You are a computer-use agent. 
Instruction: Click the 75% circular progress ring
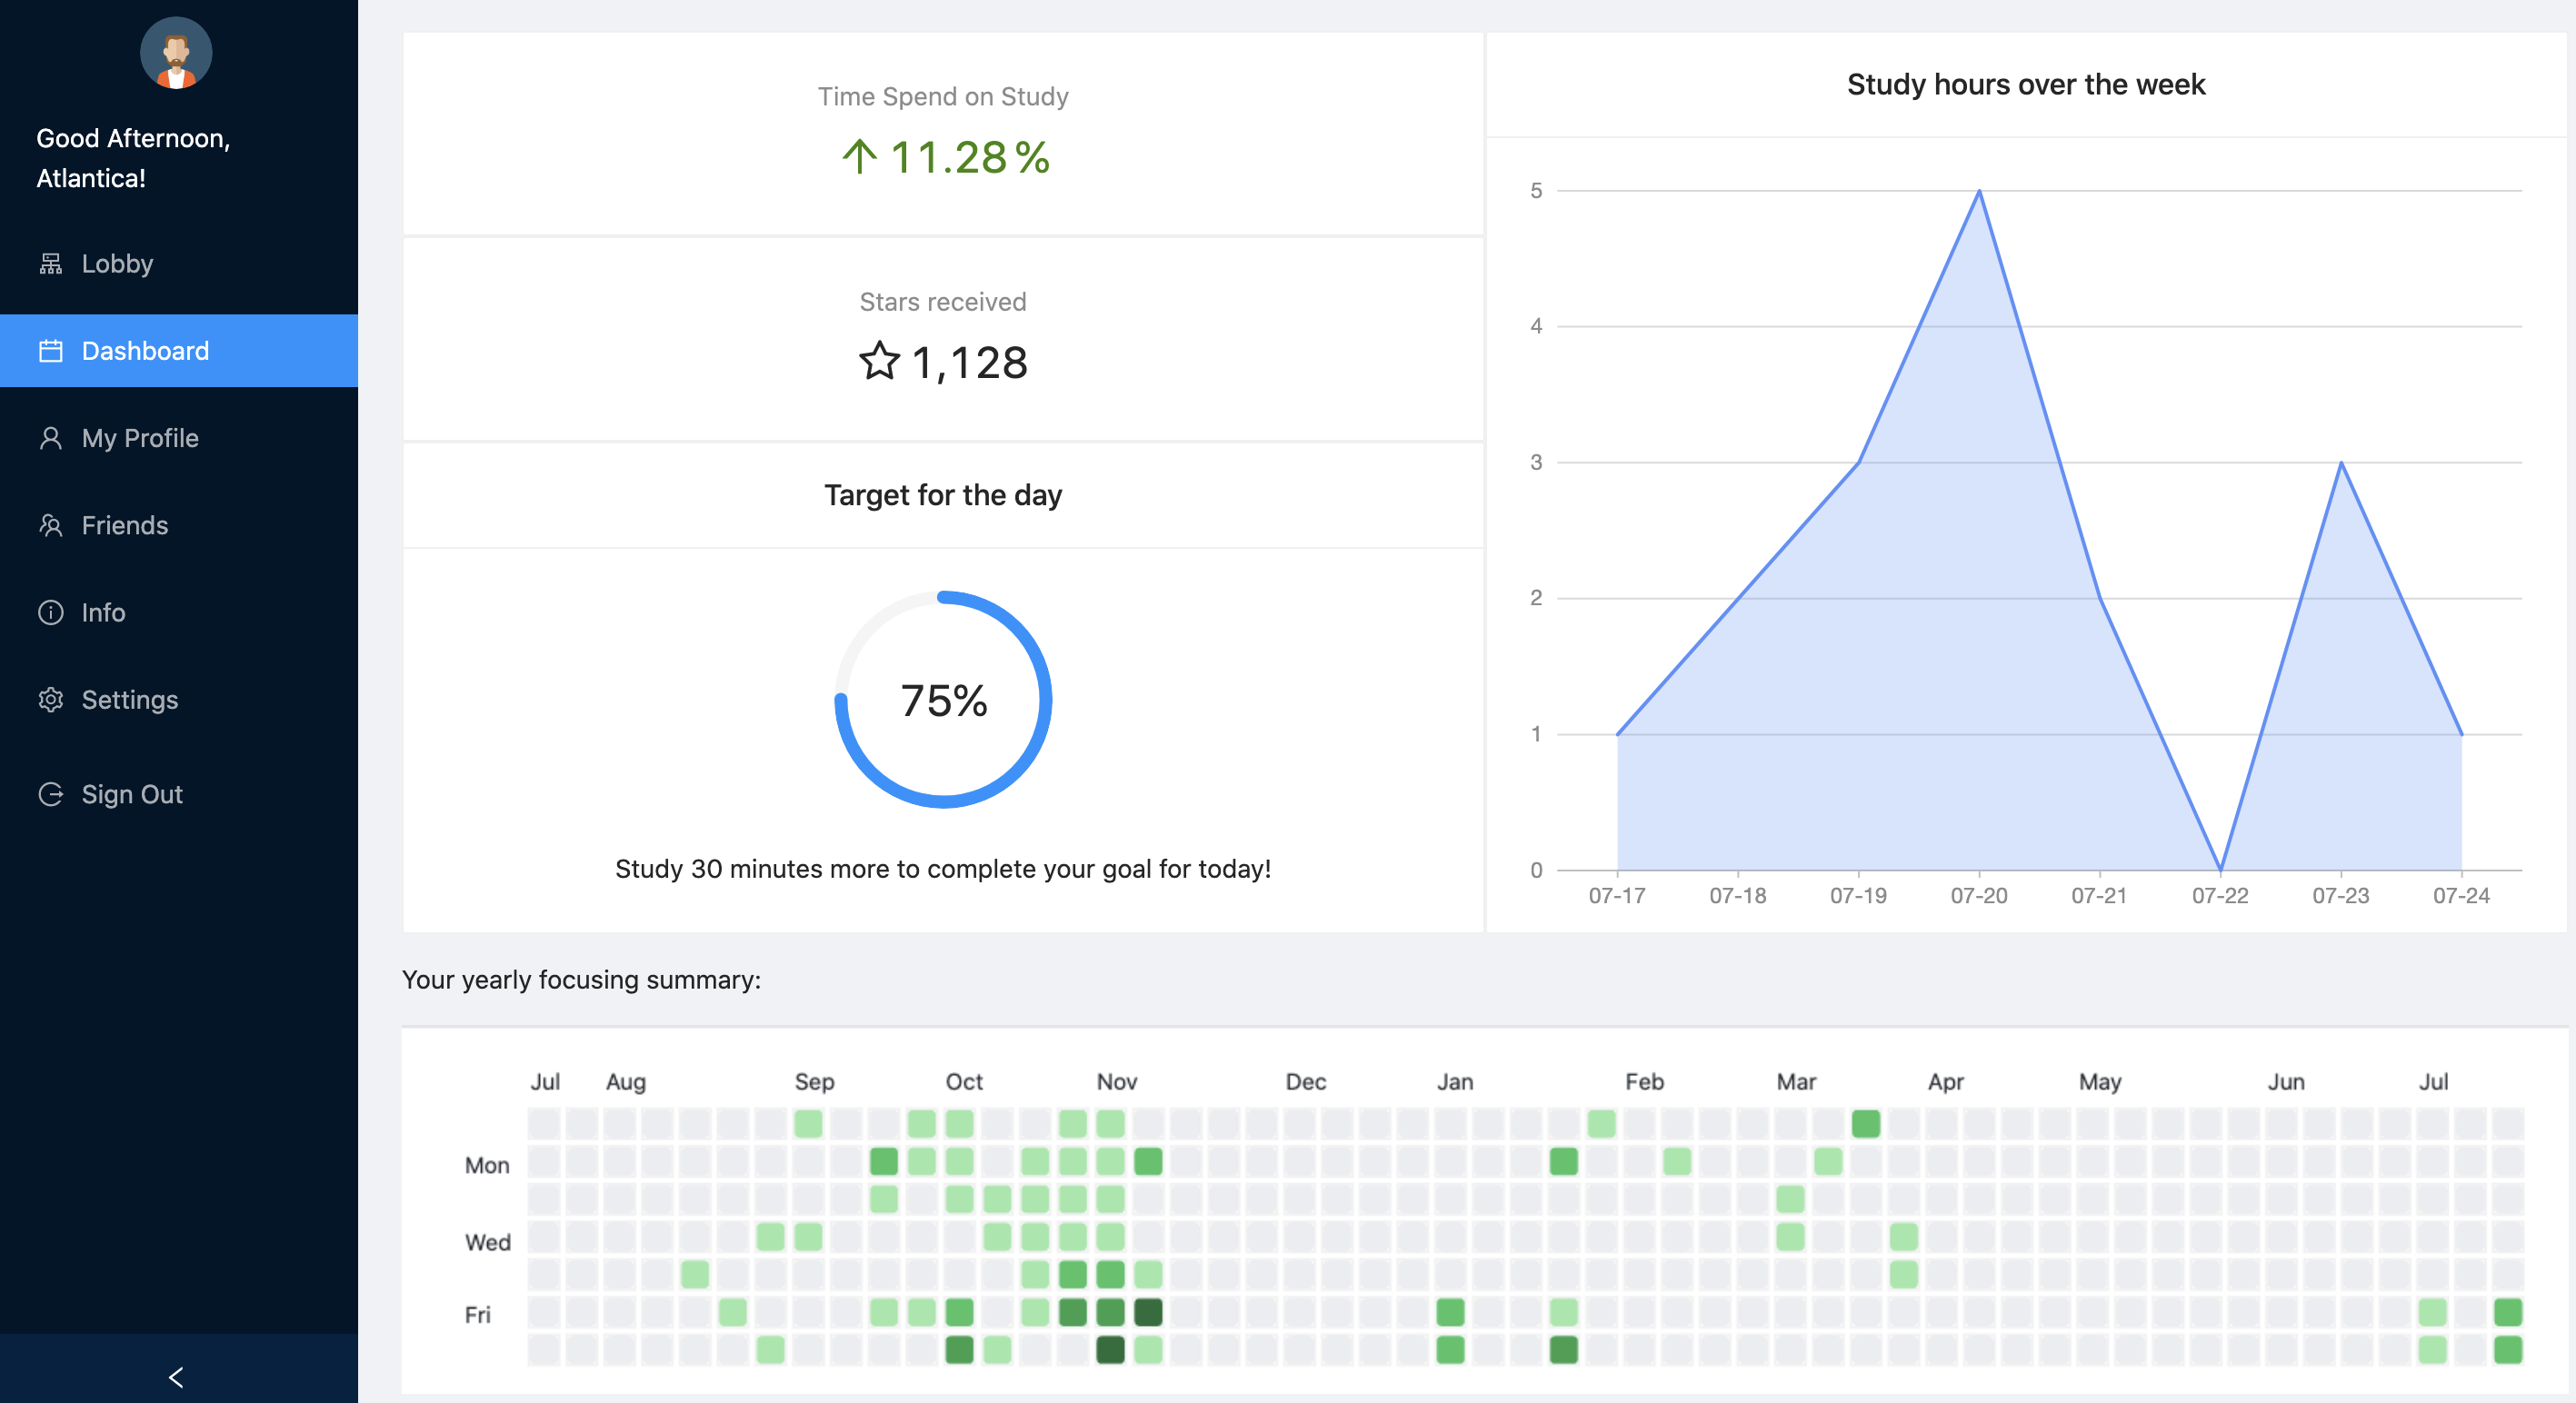tap(942, 700)
